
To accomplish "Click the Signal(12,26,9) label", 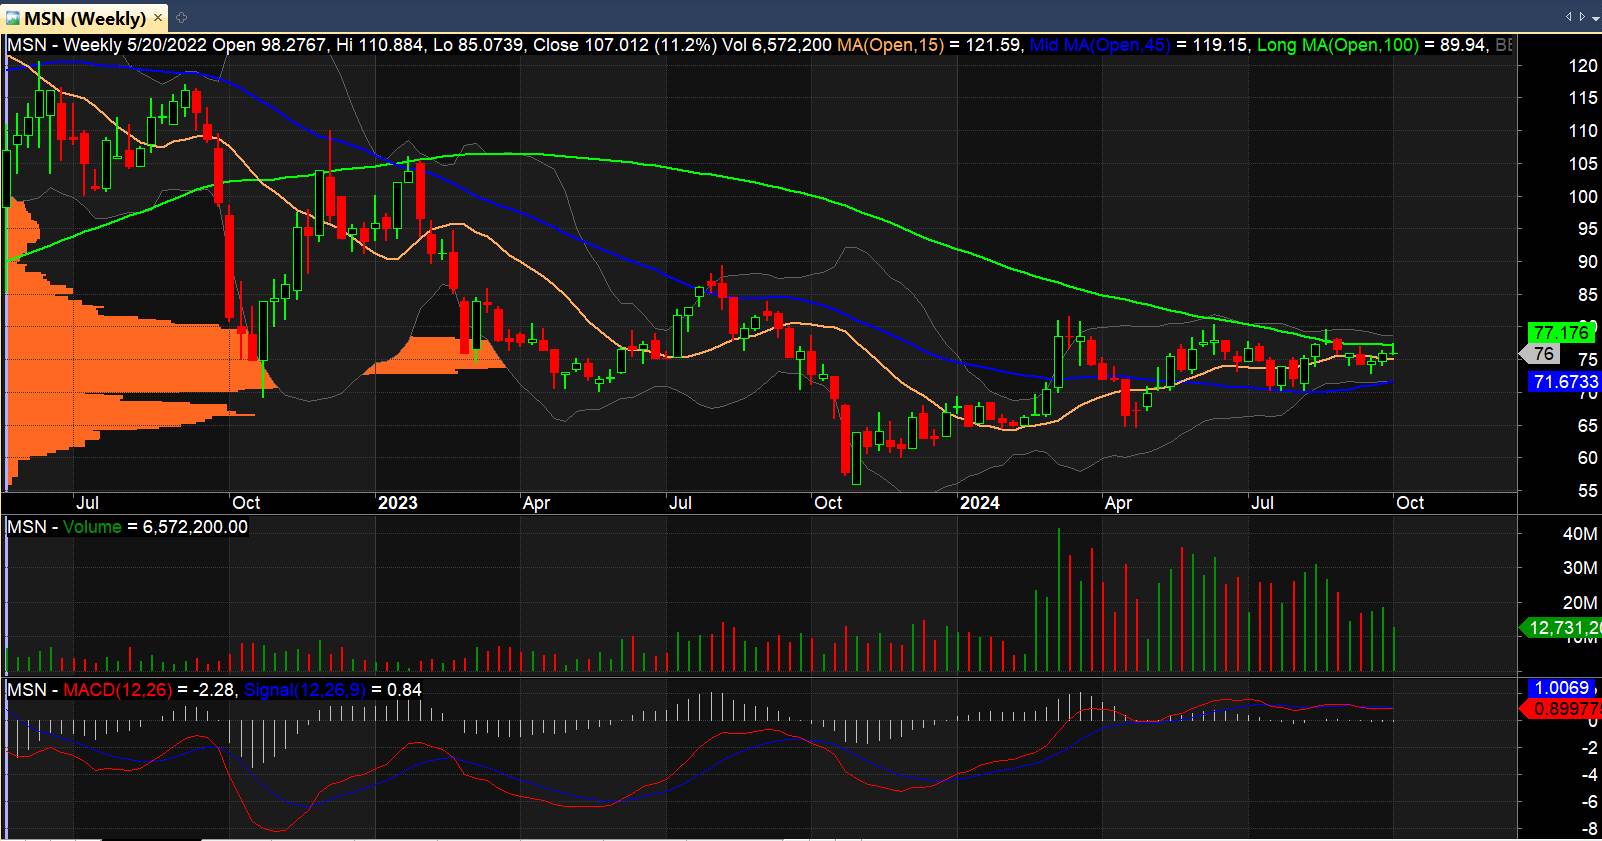I will (305, 690).
